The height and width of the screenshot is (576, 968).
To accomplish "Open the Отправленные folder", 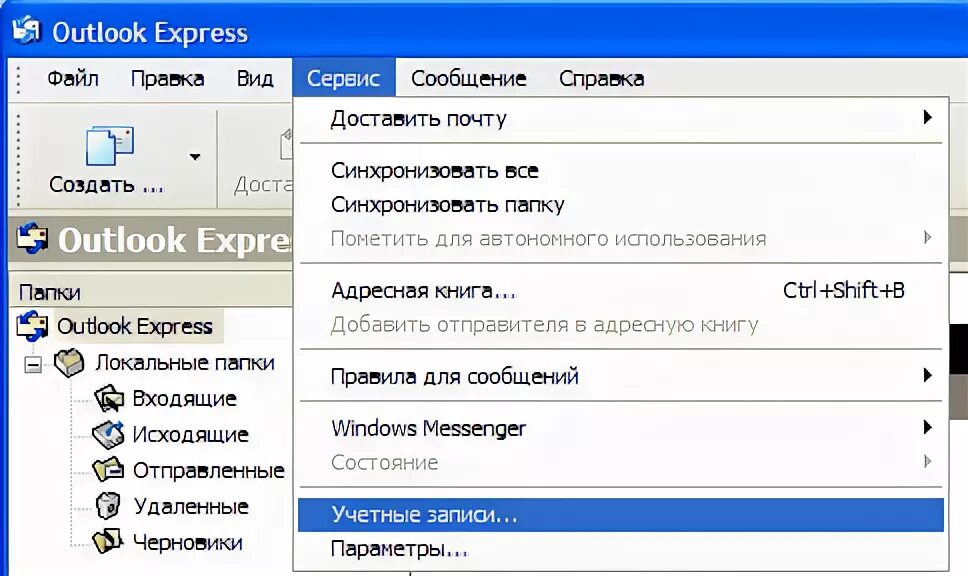I will [x=208, y=470].
